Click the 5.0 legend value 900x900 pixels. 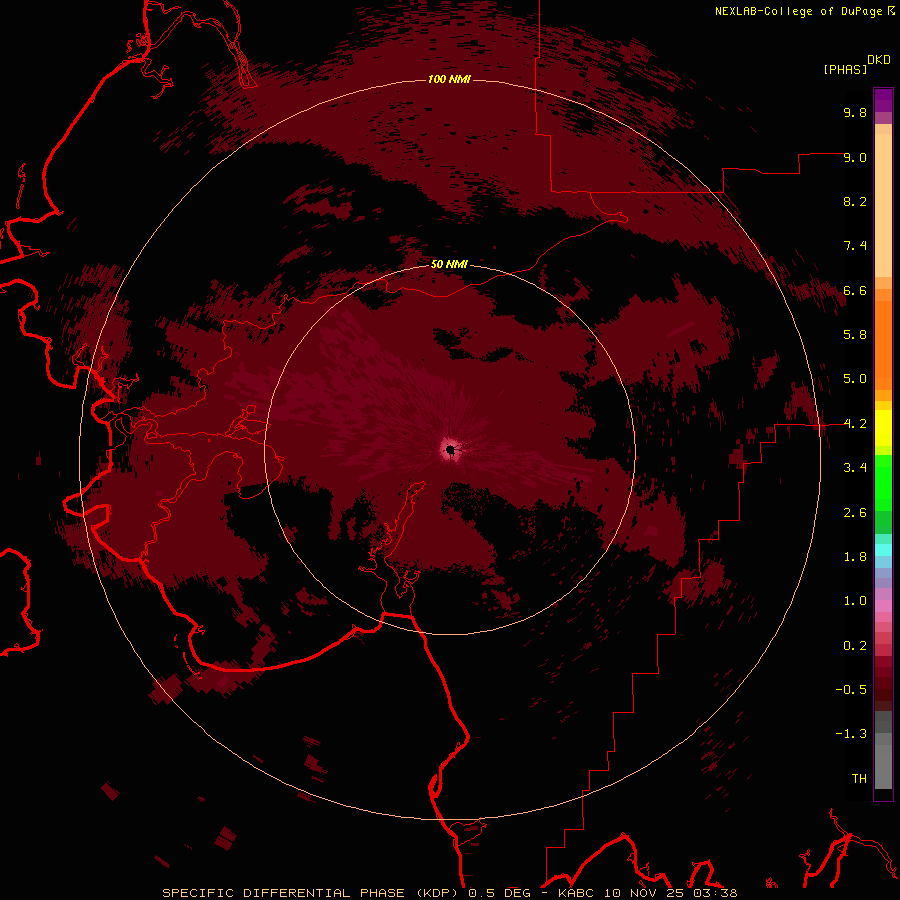(855, 379)
